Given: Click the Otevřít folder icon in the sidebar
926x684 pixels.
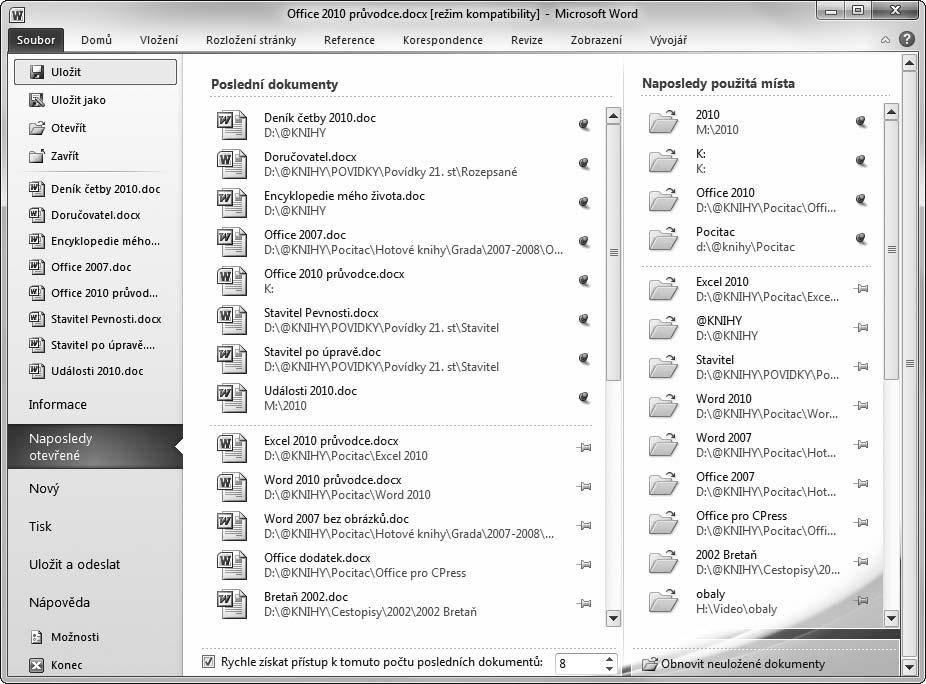Looking at the screenshot, I should [x=37, y=128].
